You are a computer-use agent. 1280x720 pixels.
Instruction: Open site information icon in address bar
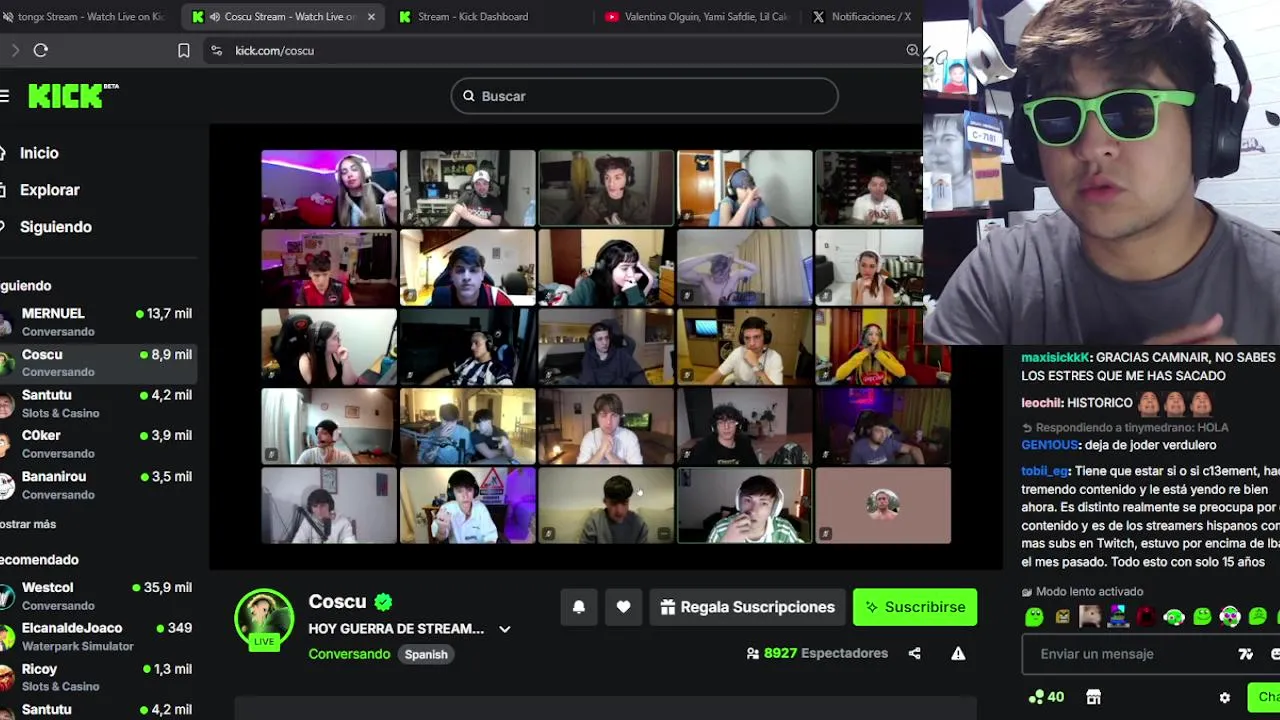click(216, 50)
